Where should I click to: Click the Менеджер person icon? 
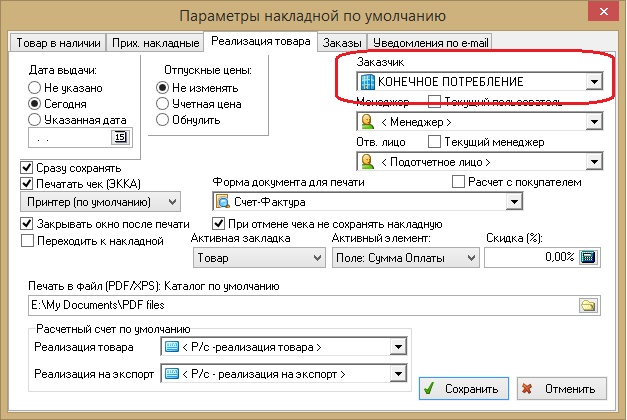coord(368,122)
